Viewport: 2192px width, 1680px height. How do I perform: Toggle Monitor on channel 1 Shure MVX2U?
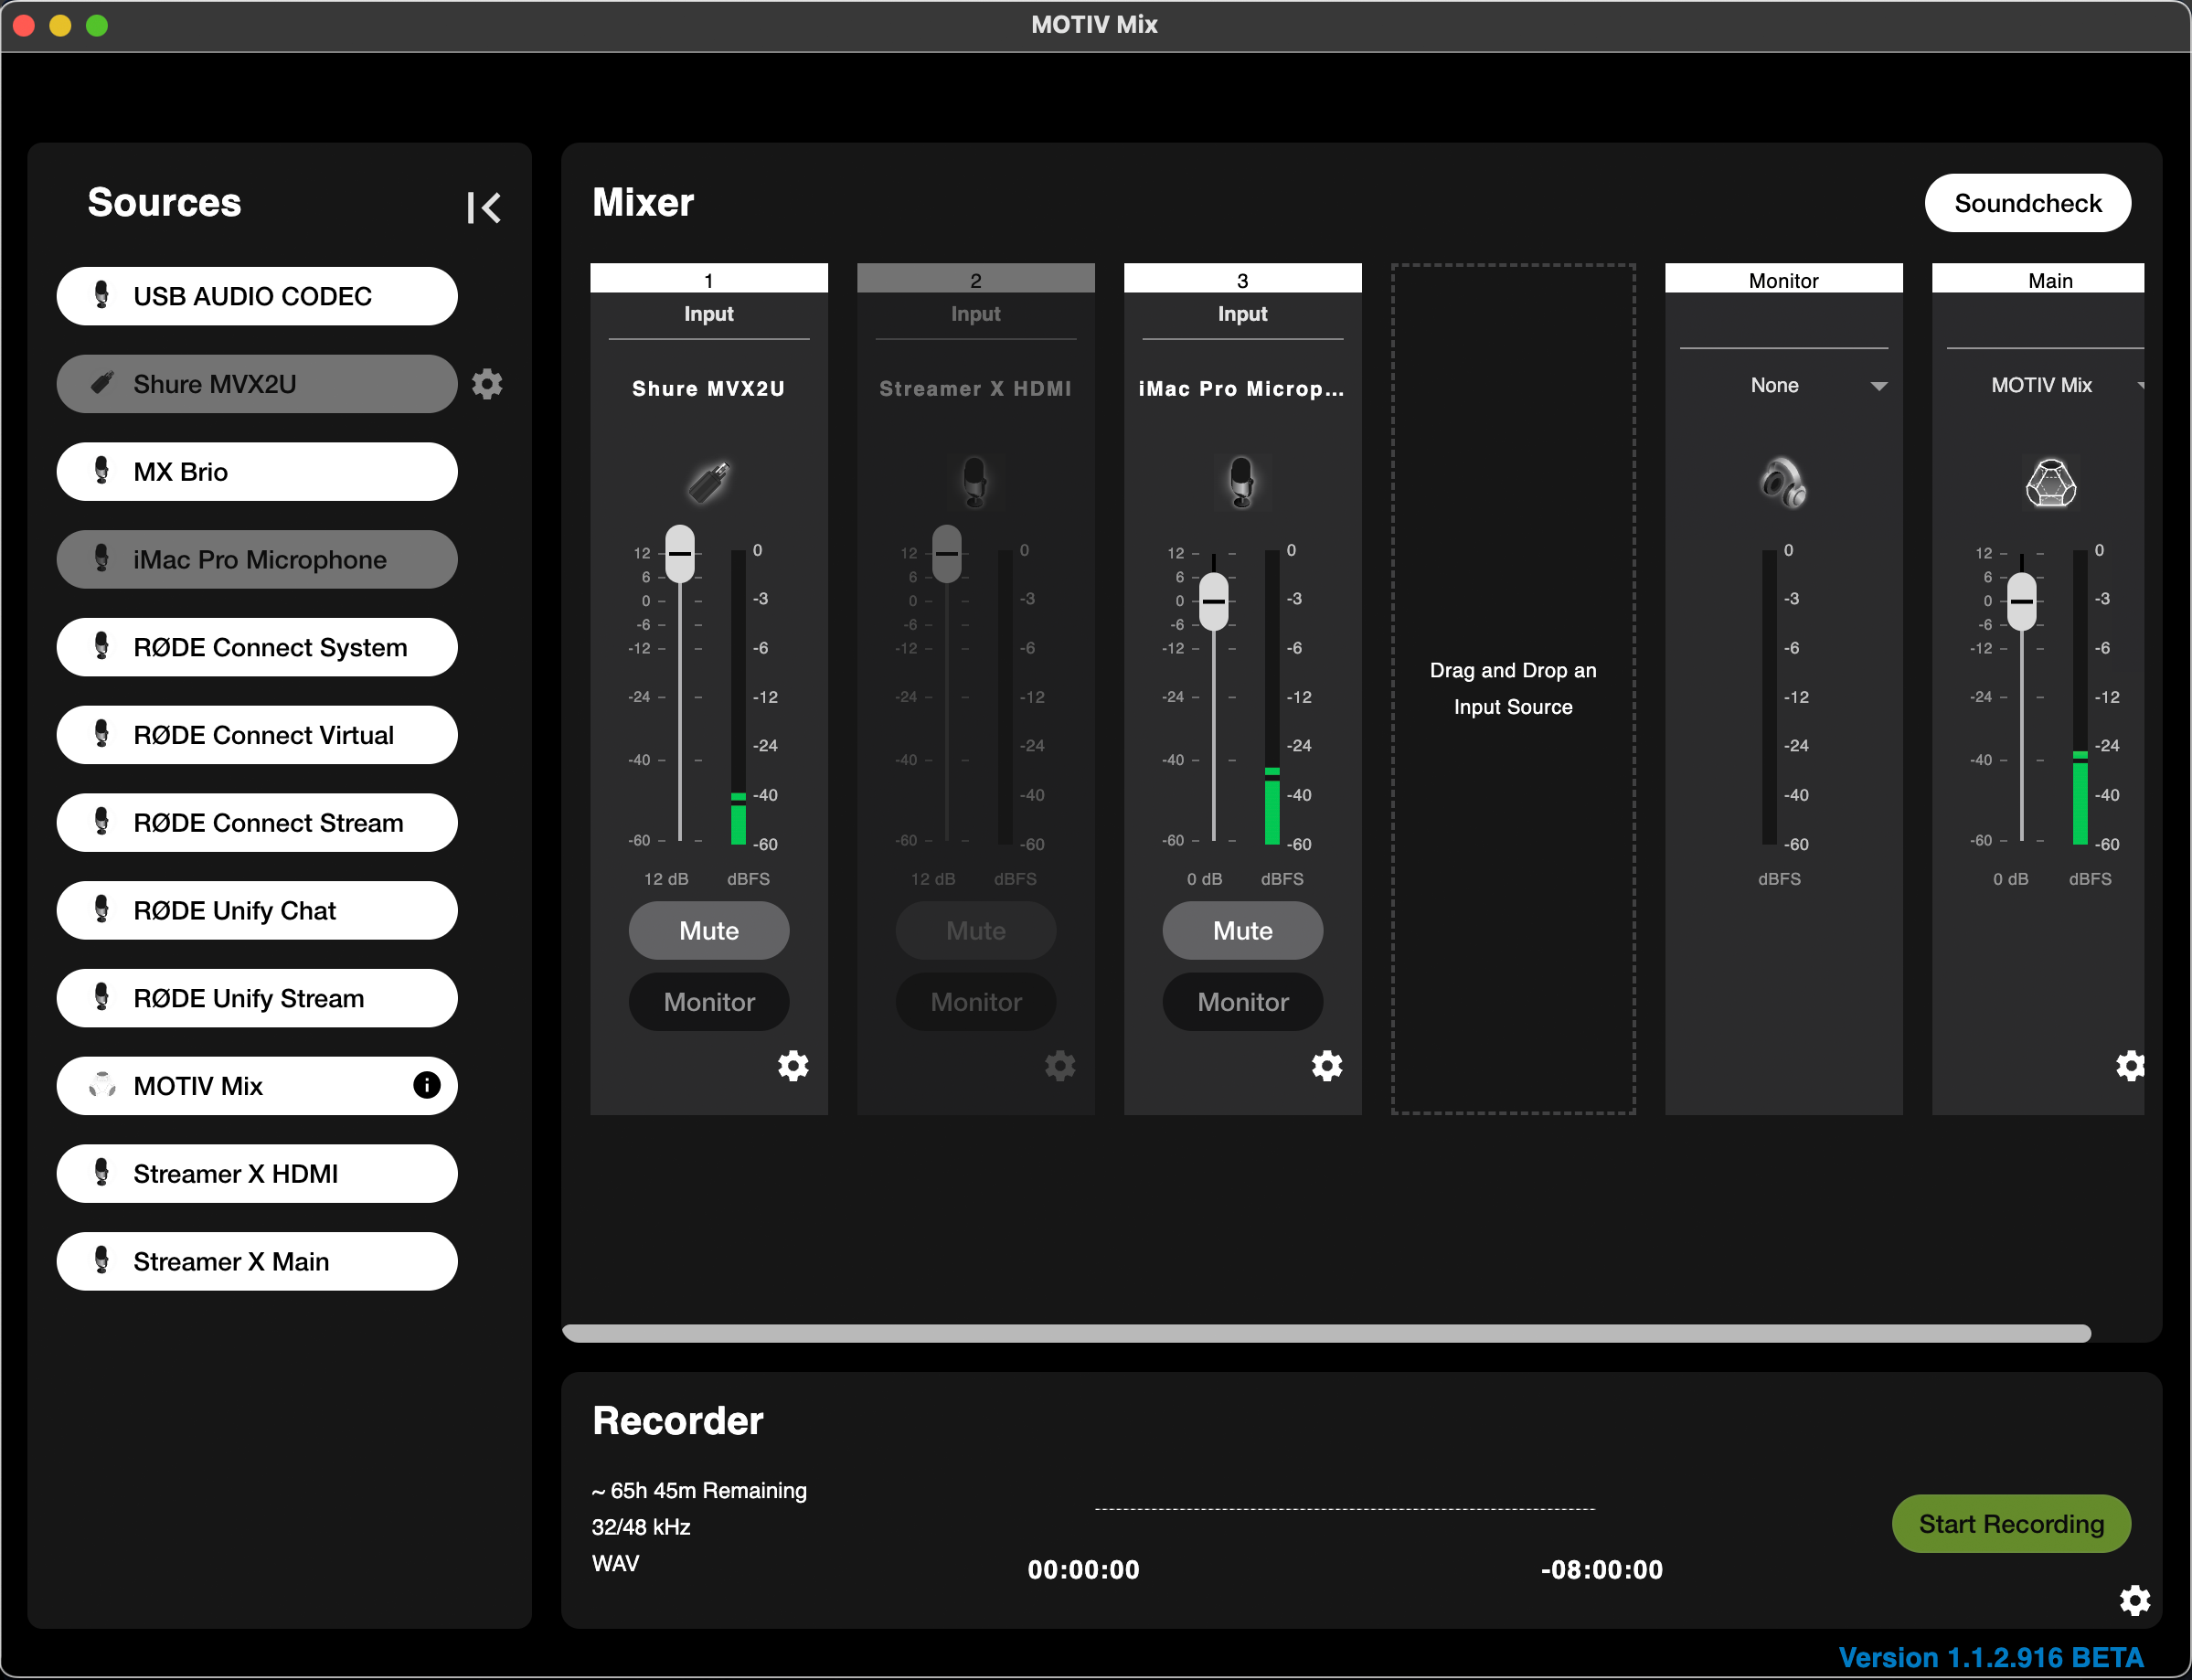[709, 1001]
